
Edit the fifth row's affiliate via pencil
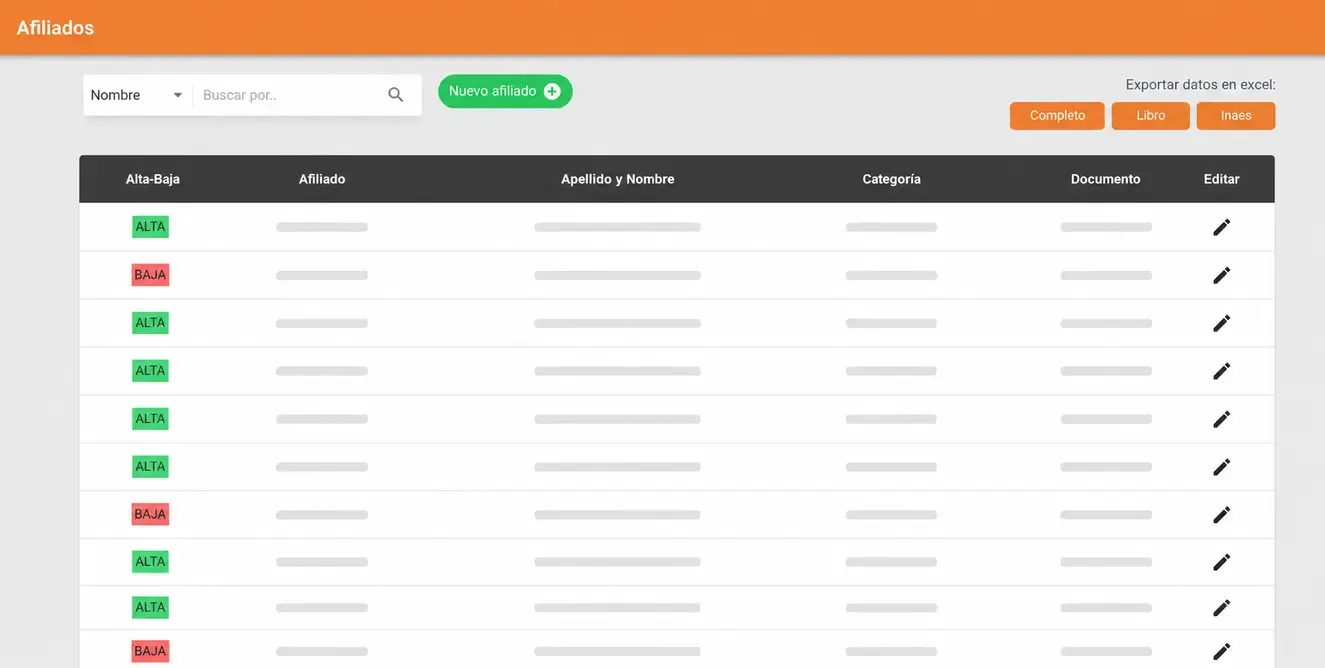click(1221, 419)
